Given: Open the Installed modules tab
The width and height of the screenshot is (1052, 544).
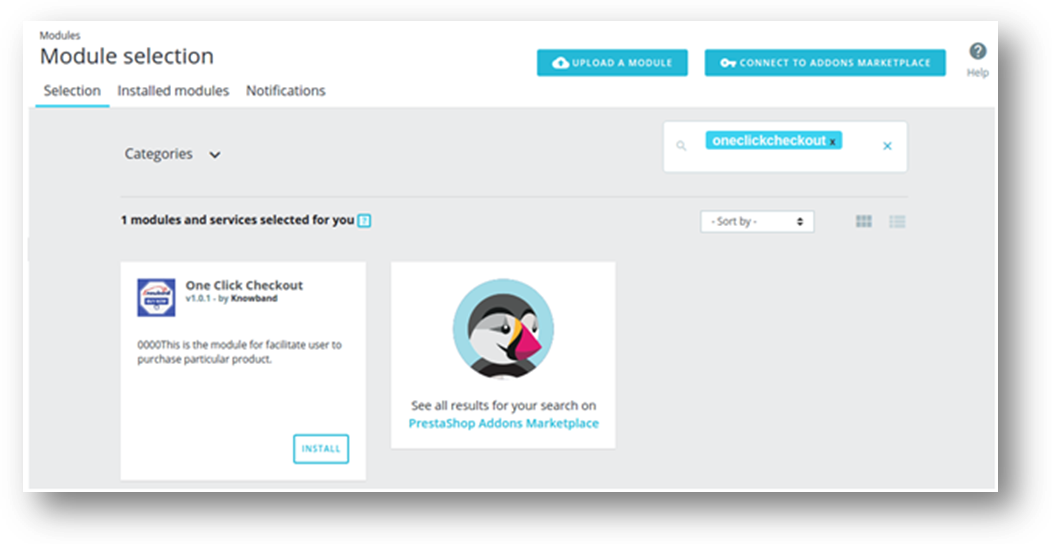Looking at the screenshot, I should click(x=173, y=91).
